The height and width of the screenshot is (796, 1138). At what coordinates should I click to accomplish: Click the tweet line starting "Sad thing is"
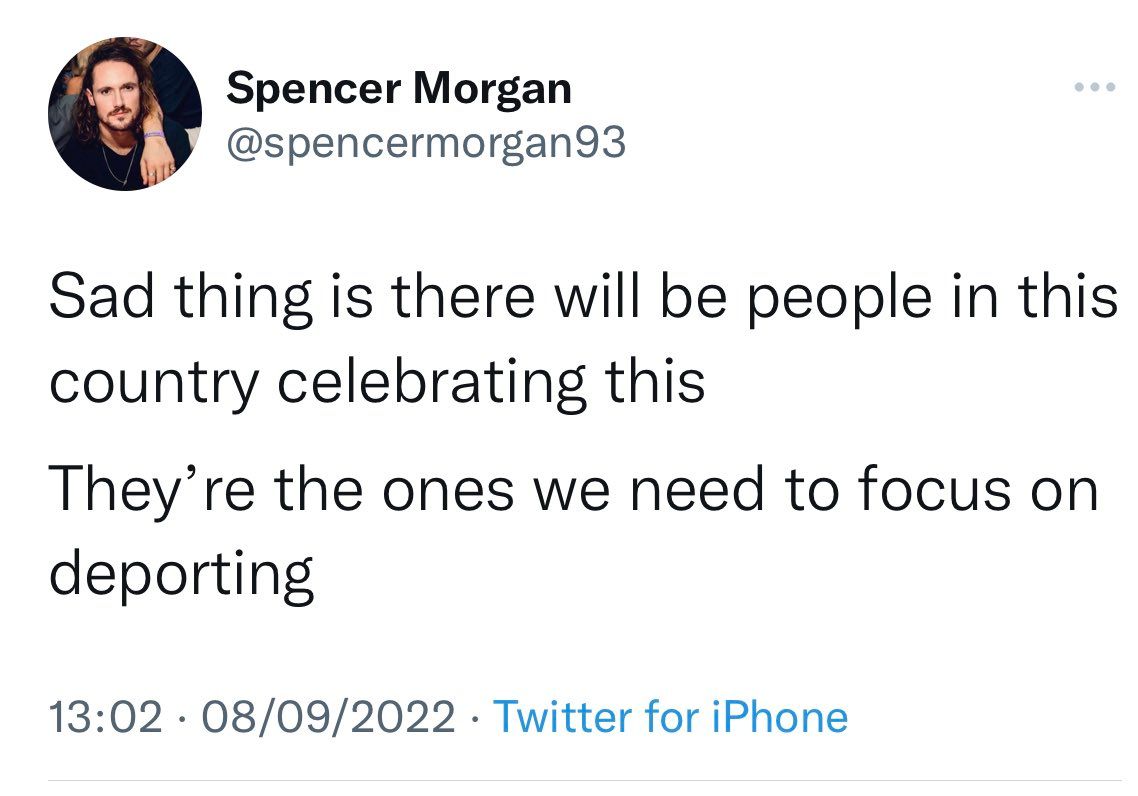[582, 300]
